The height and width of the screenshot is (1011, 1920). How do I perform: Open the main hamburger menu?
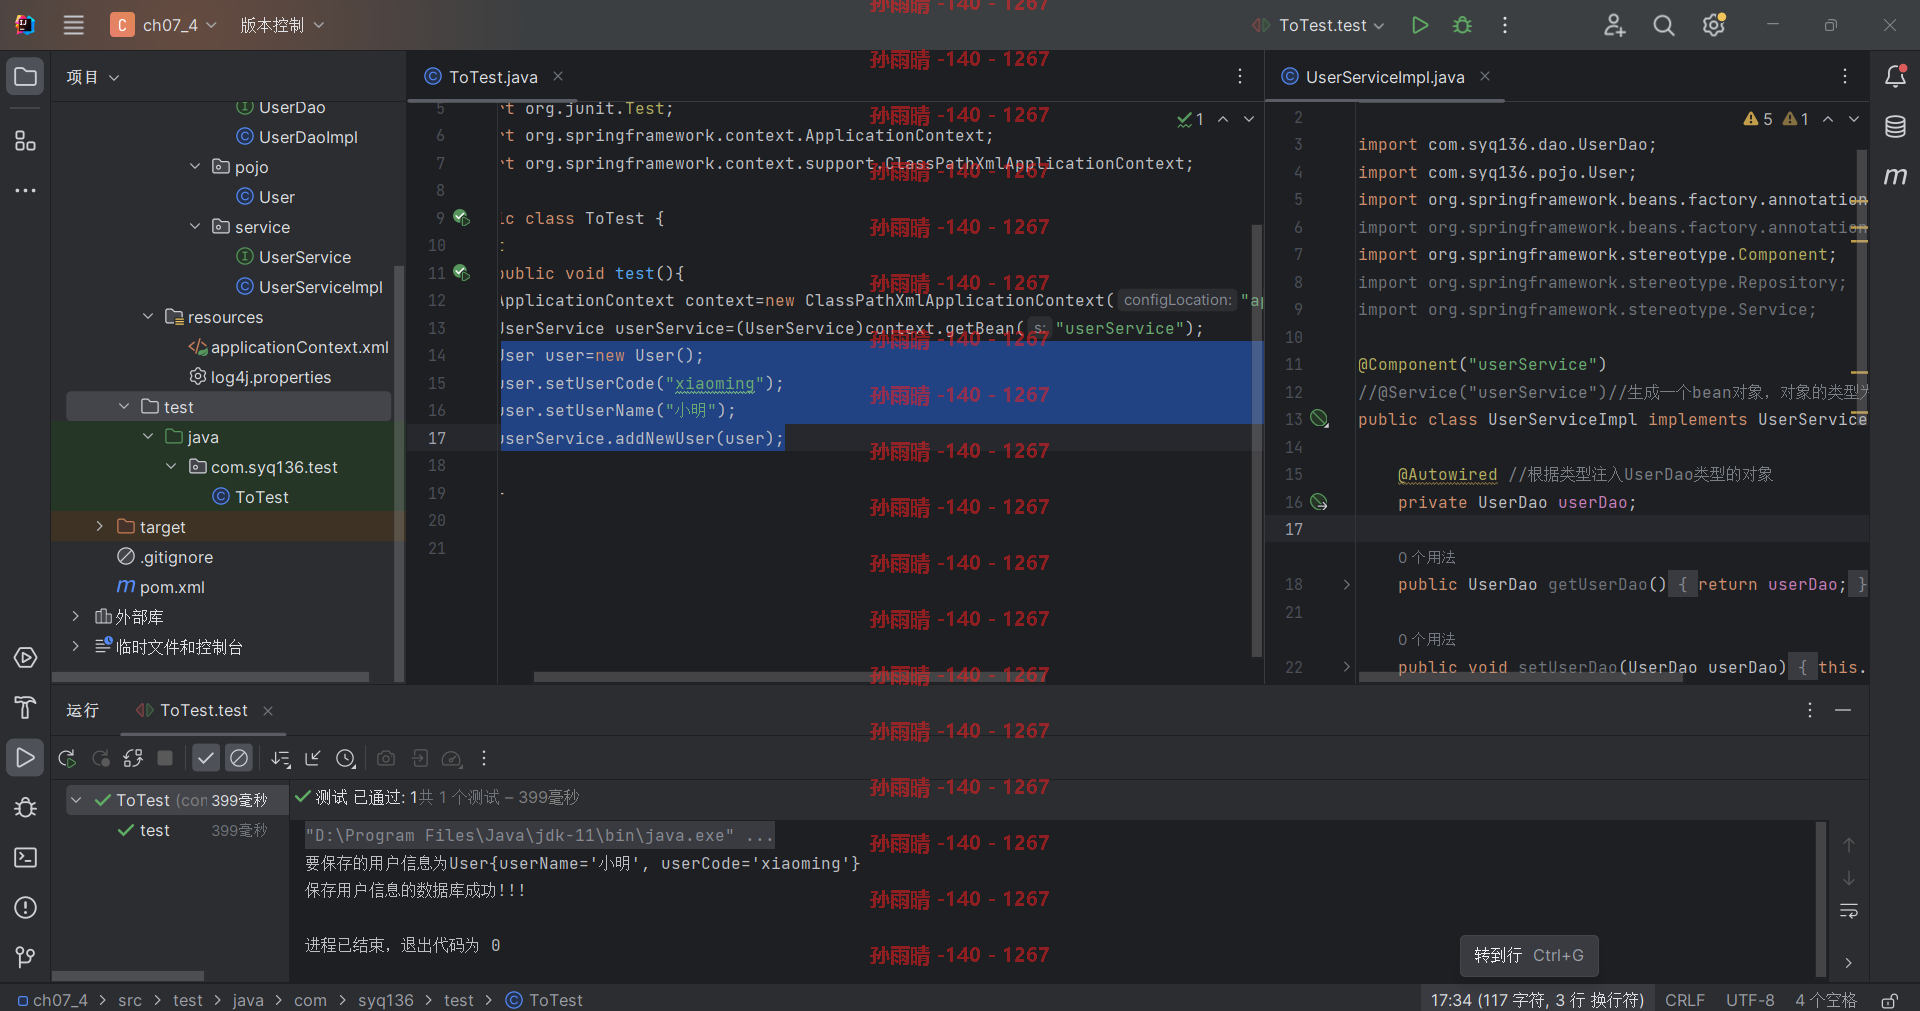(x=73, y=25)
